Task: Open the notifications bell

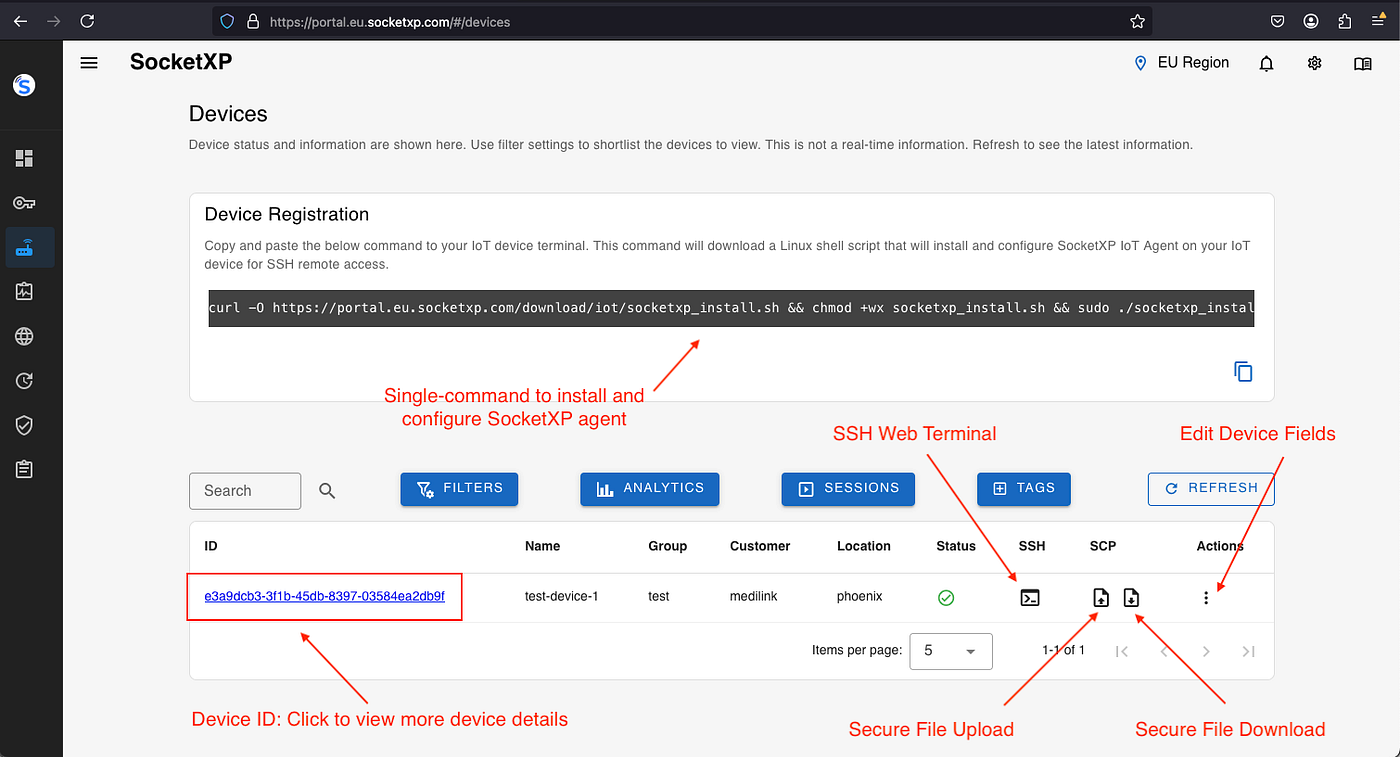Action: pos(1266,63)
